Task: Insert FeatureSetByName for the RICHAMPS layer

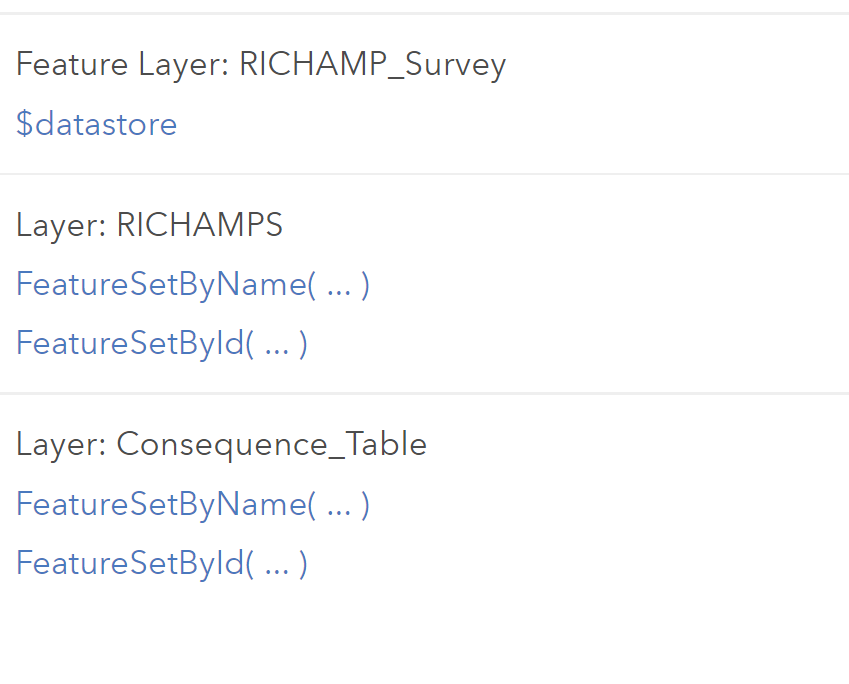Action: pyautogui.click(x=192, y=285)
